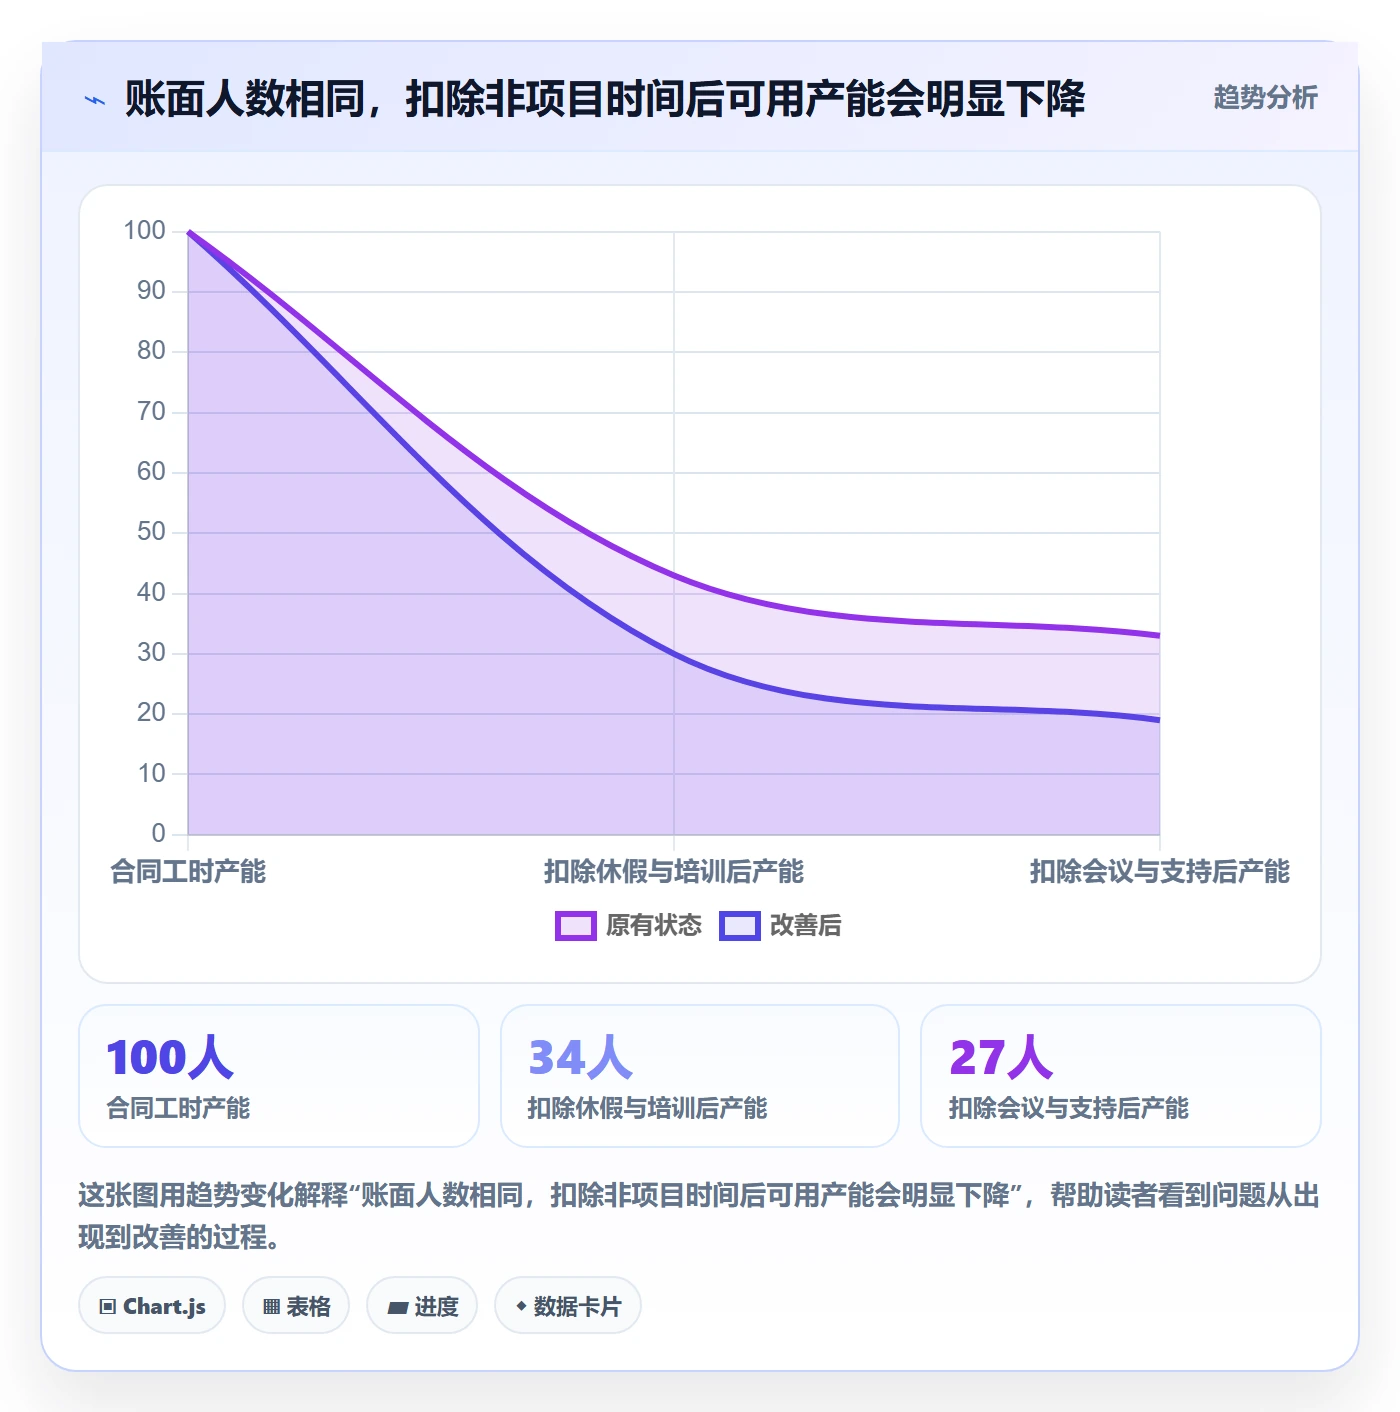1400x1412 pixels.
Task: Click the 进度 chip bar icon
Action: click(398, 1307)
